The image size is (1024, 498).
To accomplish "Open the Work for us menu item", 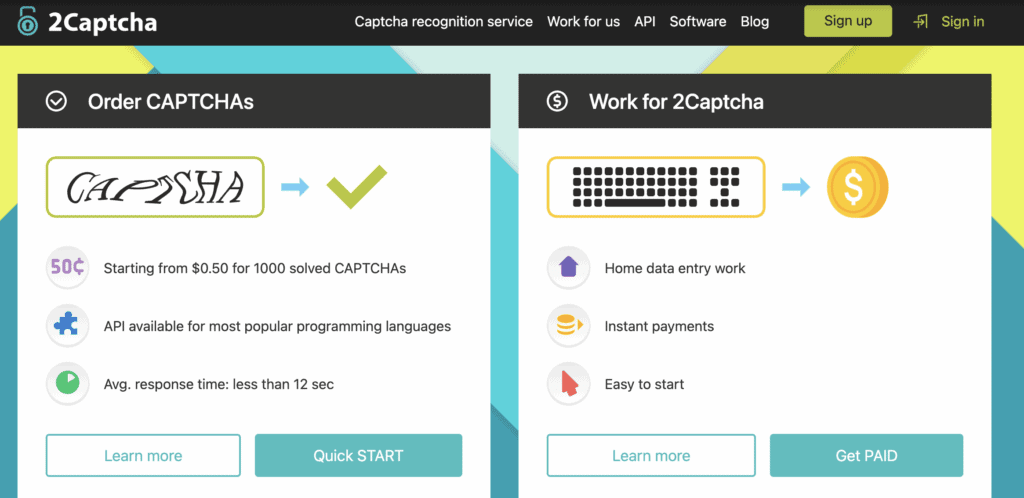I will [x=583, y=22].
